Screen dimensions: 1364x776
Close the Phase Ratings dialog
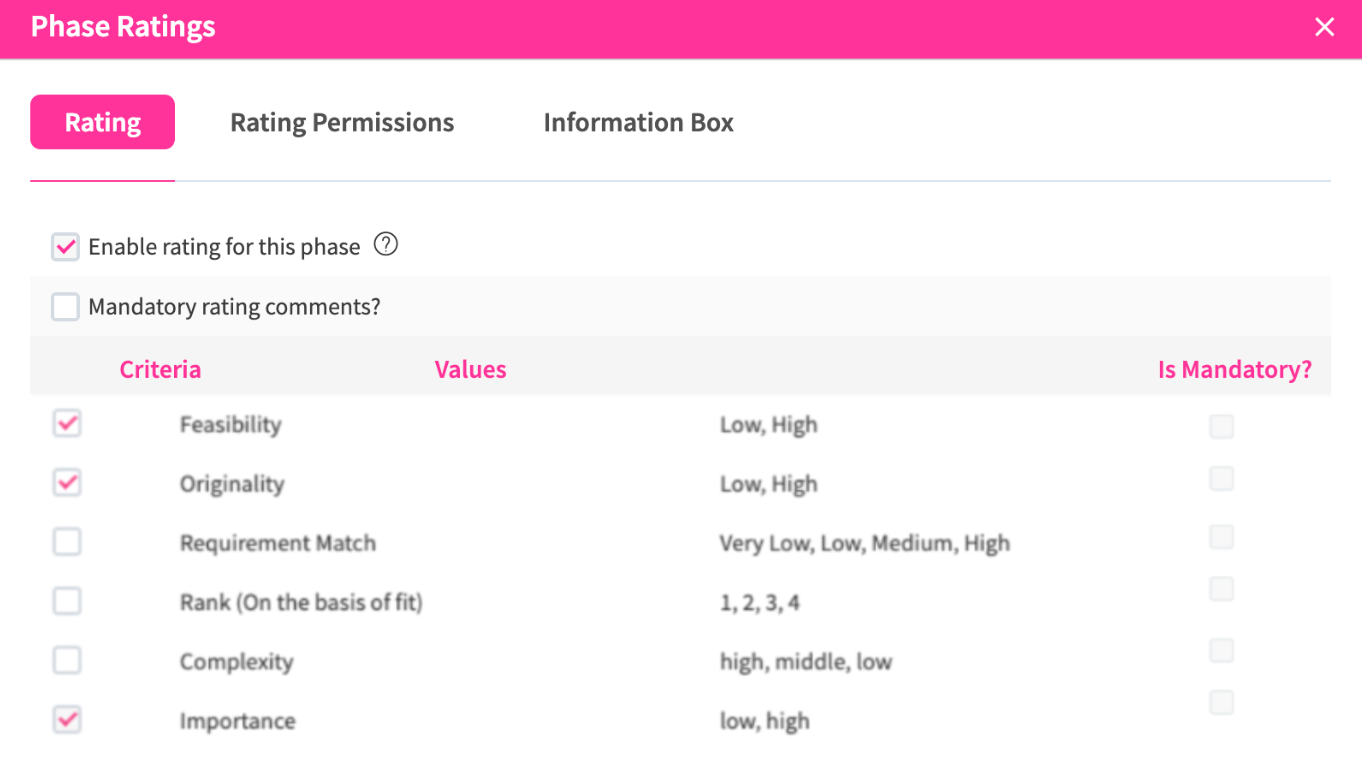1324,28
